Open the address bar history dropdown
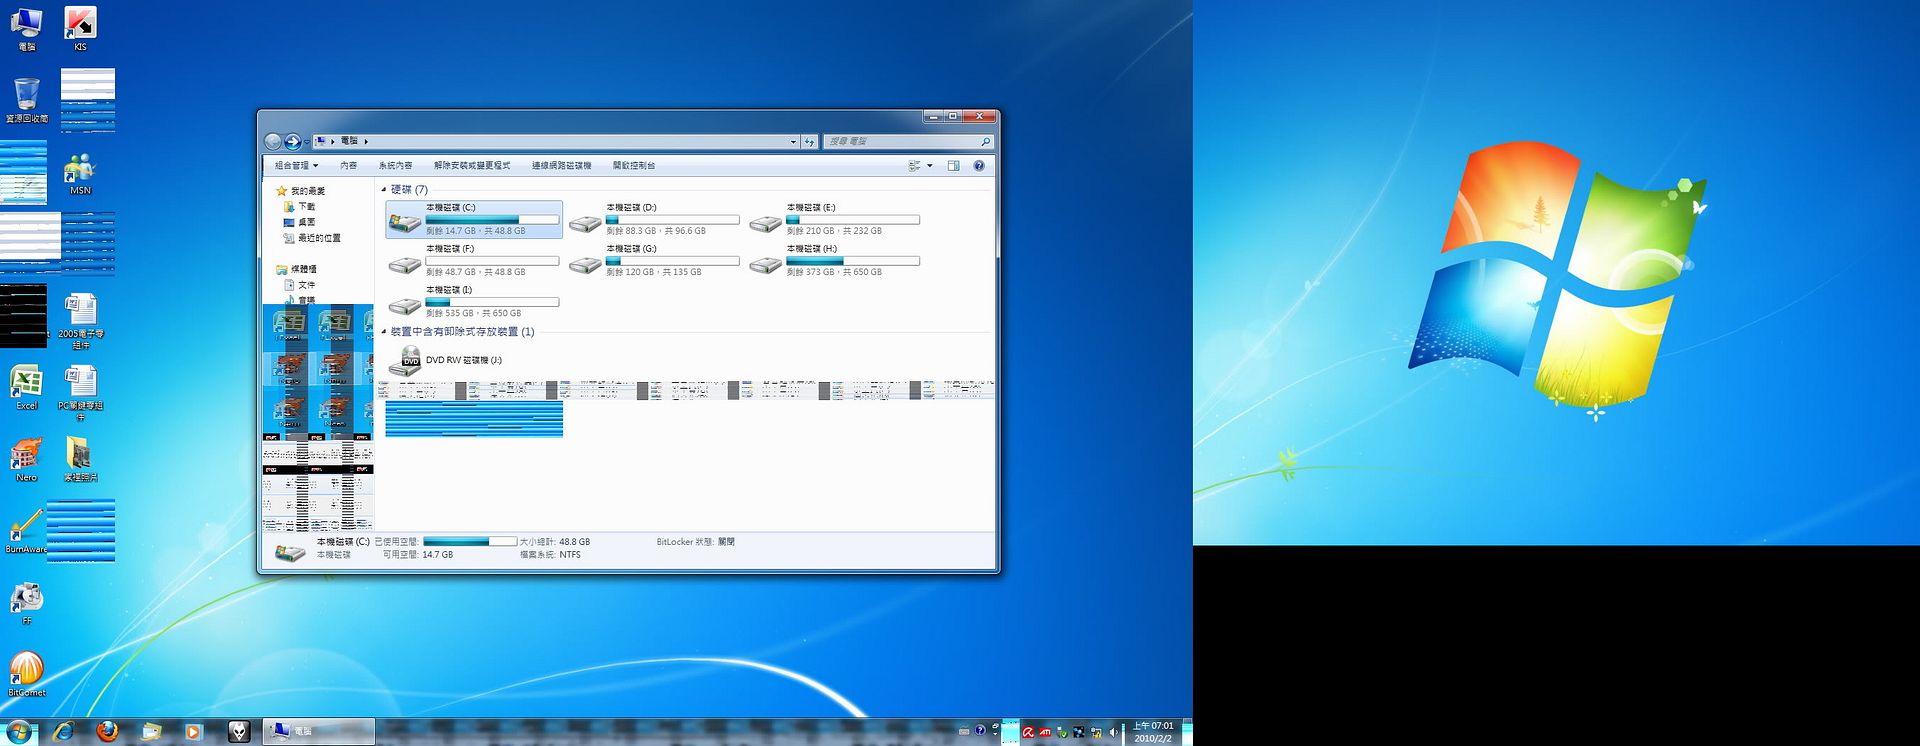The image size is (1920, 746). click(793, 142)
